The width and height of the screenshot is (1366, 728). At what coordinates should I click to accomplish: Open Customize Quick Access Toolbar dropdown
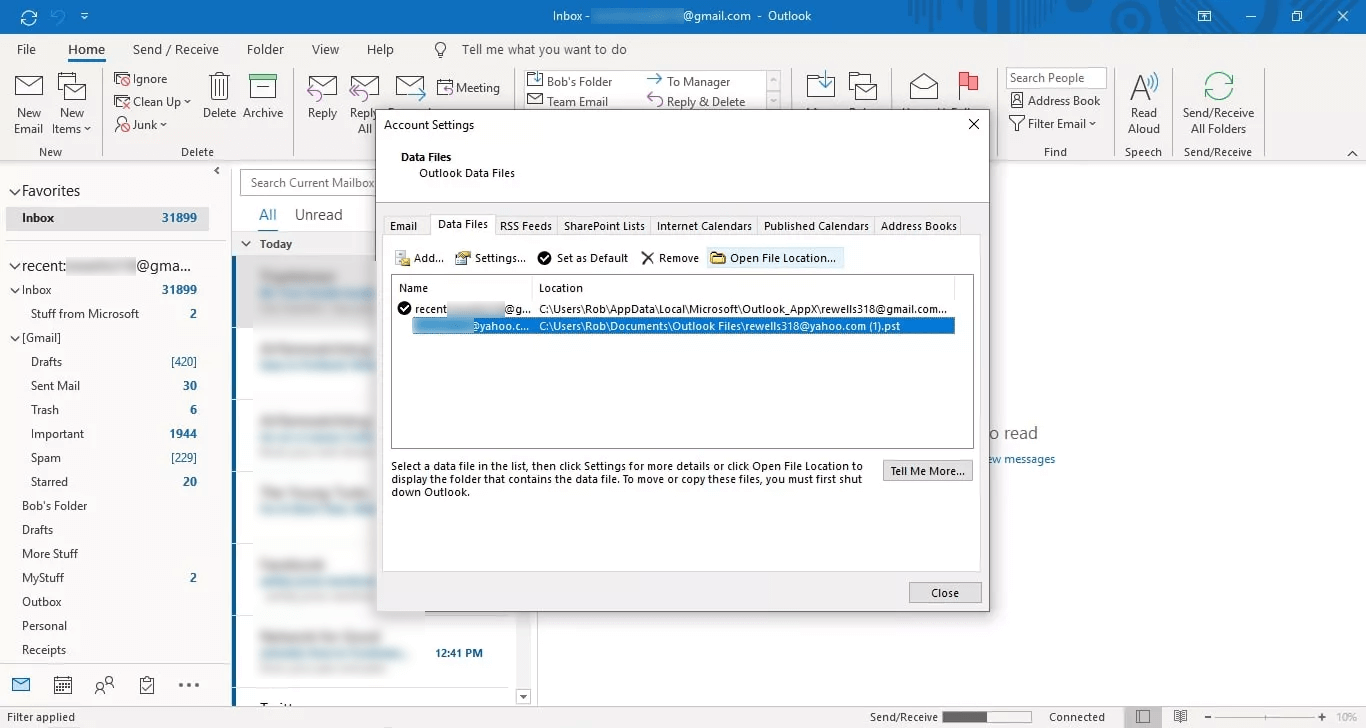(x=84, y=16)
